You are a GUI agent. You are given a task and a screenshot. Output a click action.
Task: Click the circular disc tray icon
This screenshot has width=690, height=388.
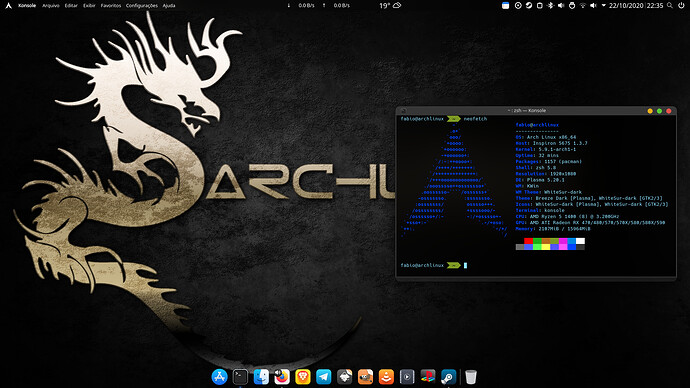pos(518,5)
